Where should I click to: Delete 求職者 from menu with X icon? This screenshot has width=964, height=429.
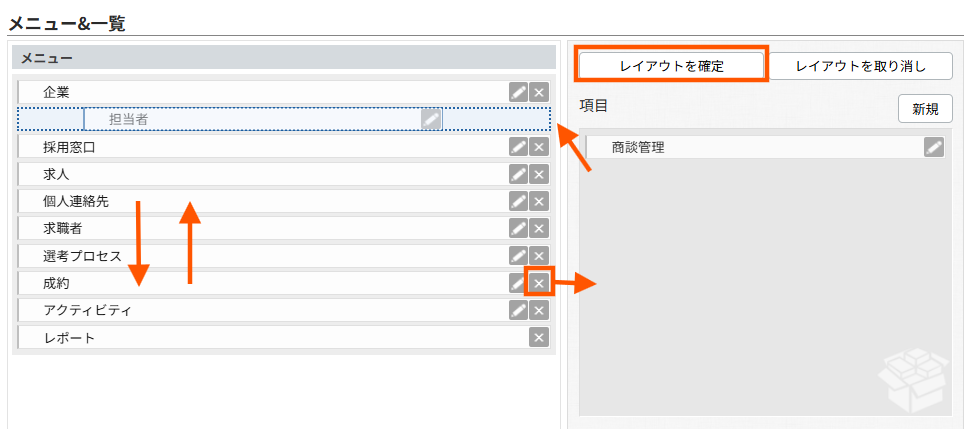(x=539, y=229)
